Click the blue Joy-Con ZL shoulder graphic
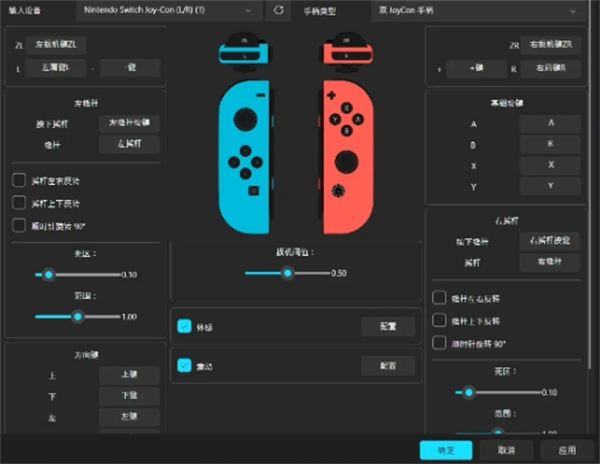The width and height of the screenshot is (600, 464). 245,40
